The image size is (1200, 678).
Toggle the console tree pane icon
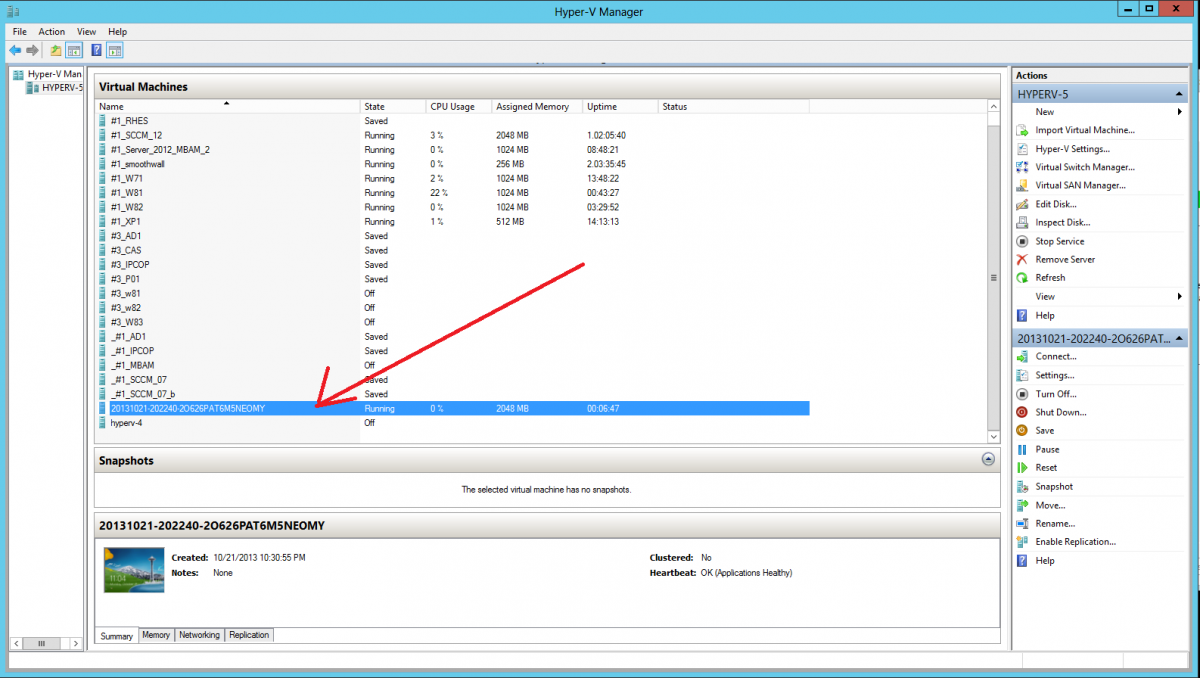tap(74, 50)
